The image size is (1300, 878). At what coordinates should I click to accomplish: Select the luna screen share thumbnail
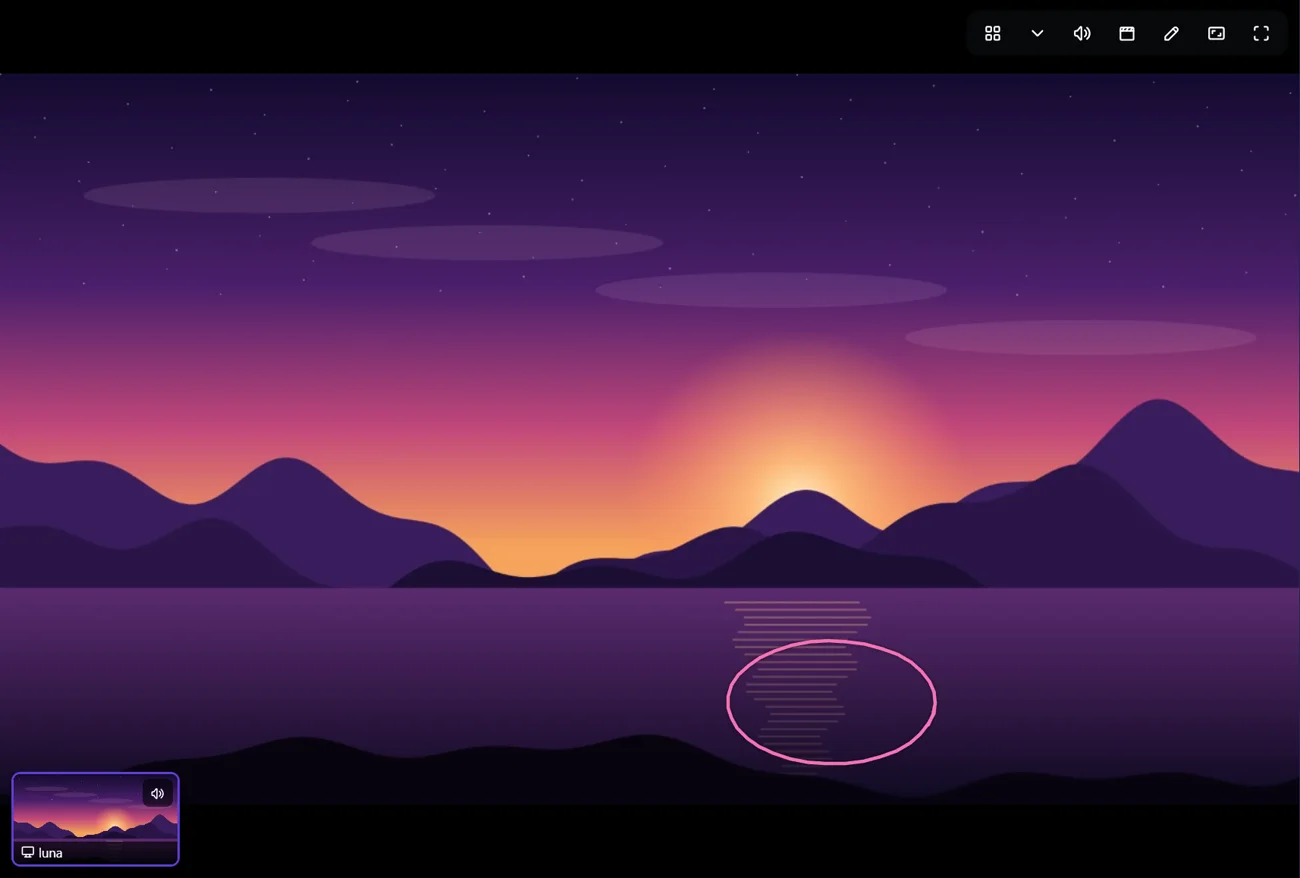tap(95, 819)
